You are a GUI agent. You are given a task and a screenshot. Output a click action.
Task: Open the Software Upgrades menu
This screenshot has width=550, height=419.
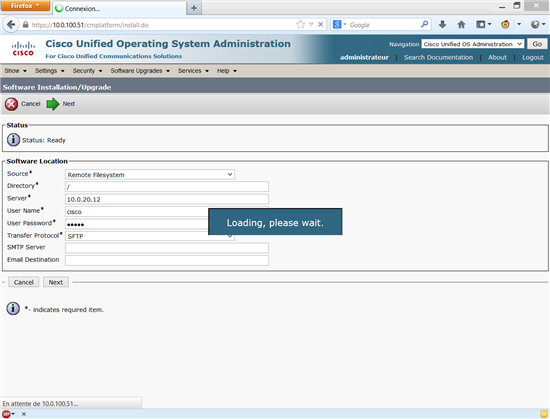140,71
